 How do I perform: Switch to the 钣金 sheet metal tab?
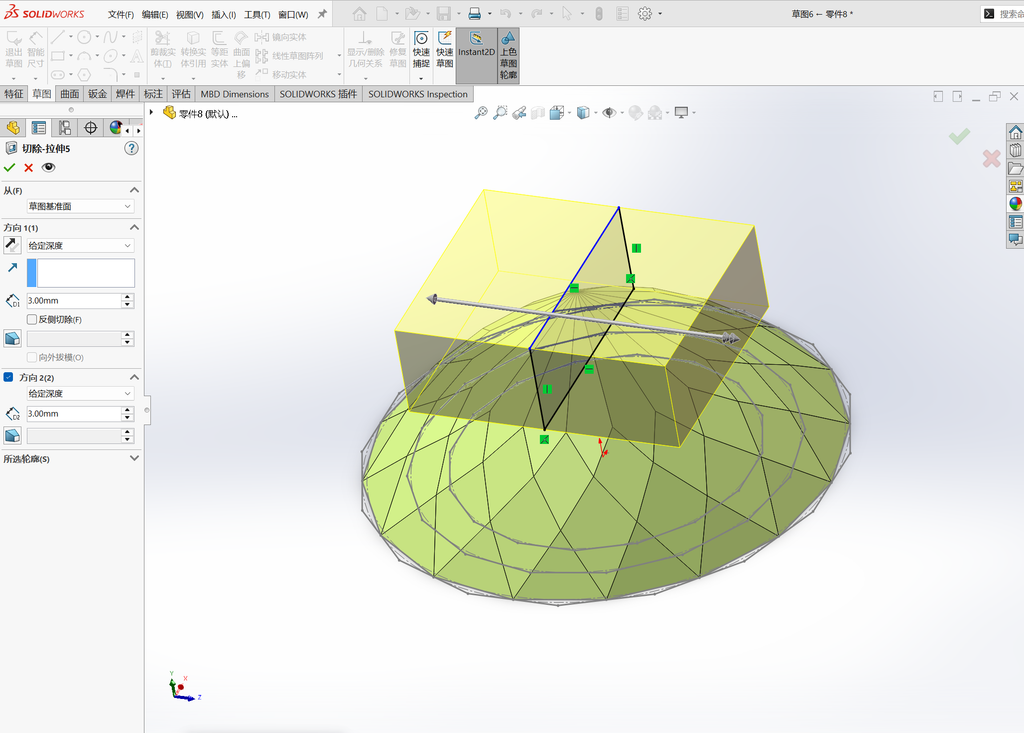point(97,94)
